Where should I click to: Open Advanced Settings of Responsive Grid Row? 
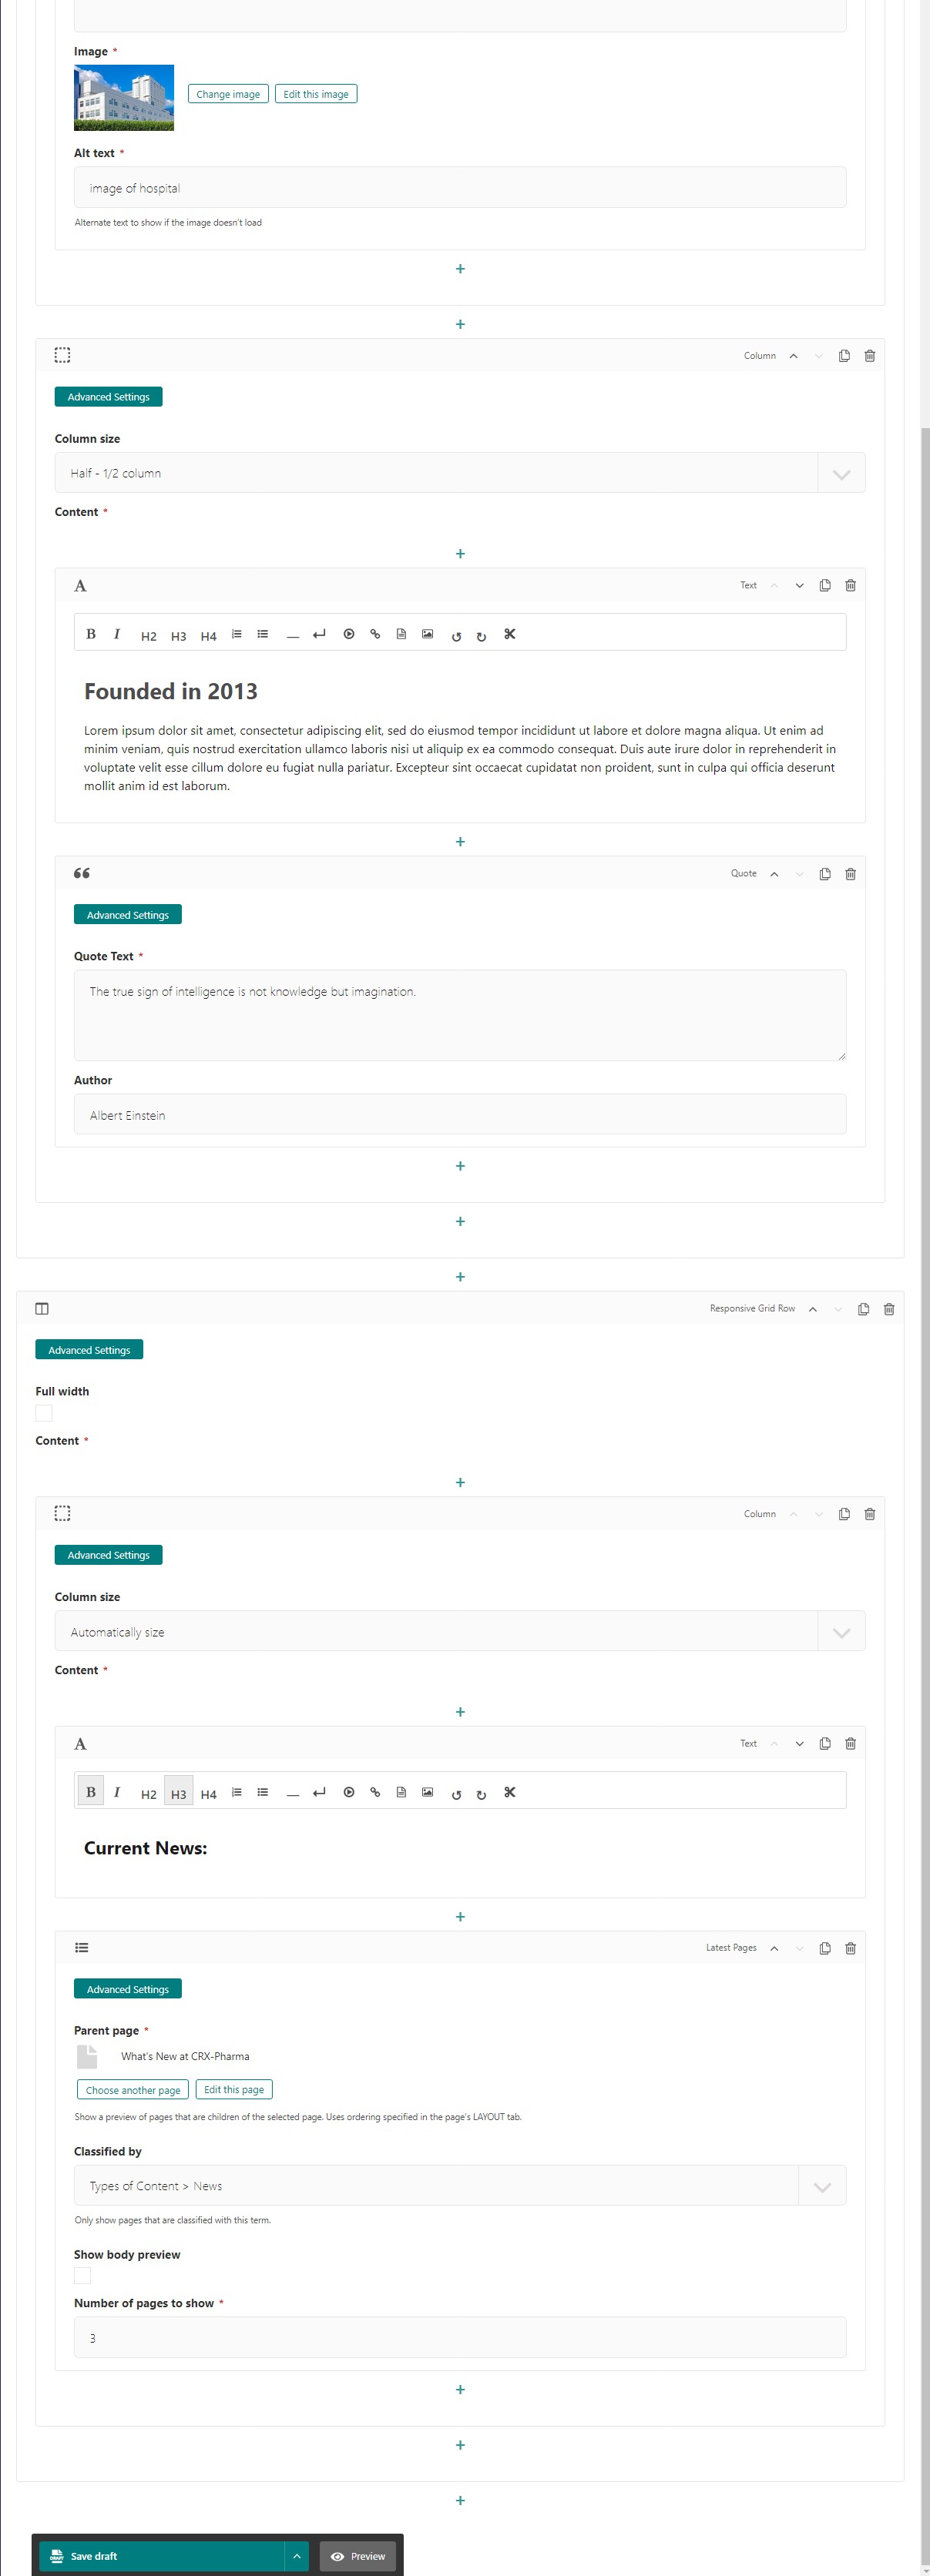tap(89, 1350)
